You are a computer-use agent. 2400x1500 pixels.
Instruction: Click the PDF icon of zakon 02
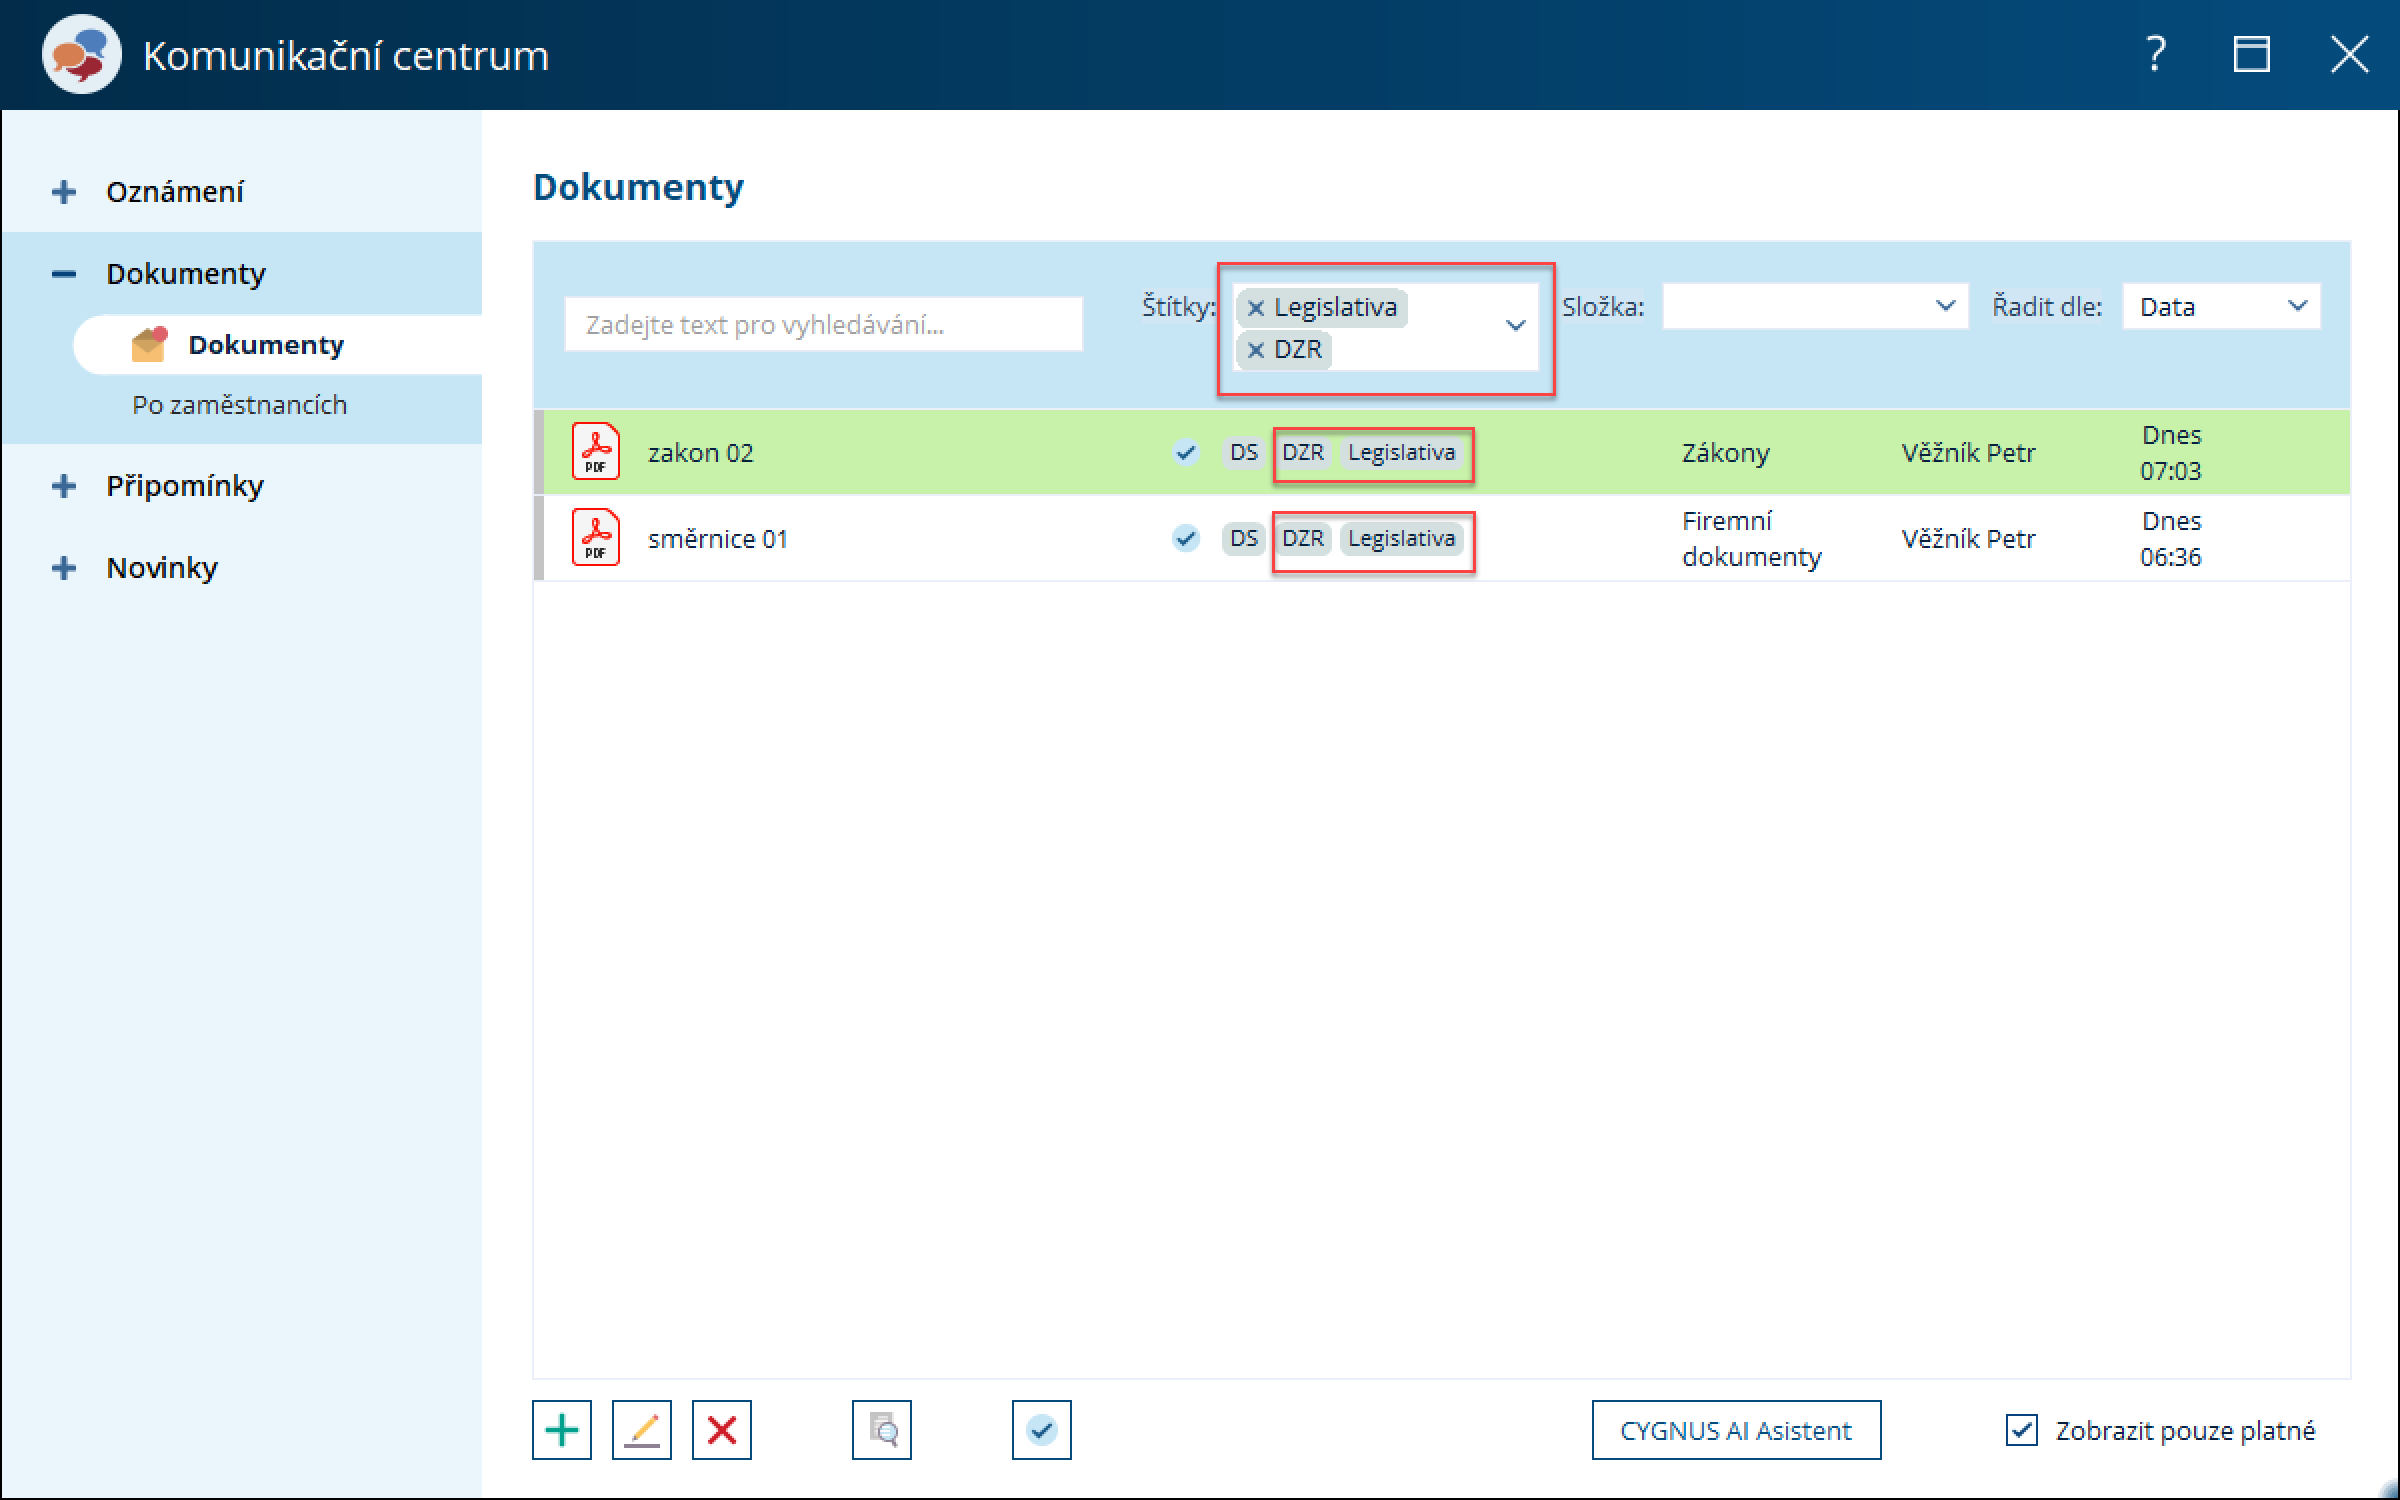pyautogui.click(x=596, y=452)
